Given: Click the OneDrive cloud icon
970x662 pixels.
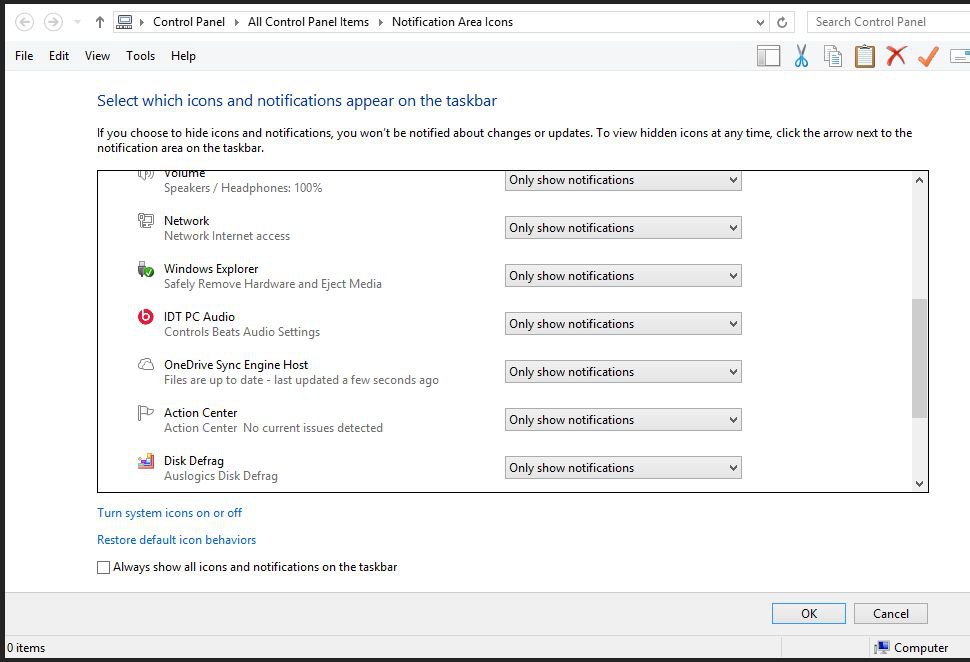Looking at the screenshot, I should click(x=145, y=364).
